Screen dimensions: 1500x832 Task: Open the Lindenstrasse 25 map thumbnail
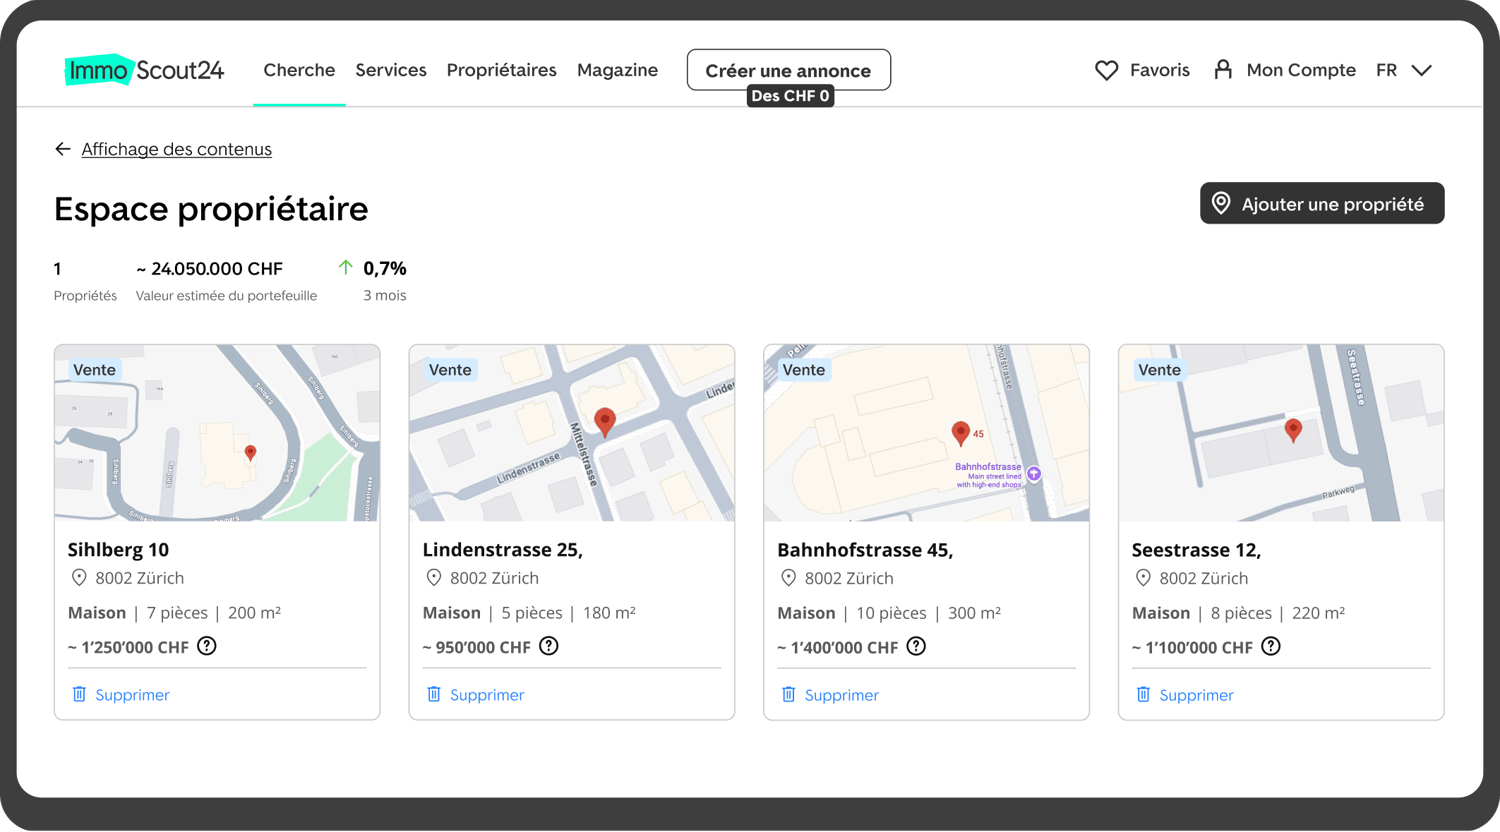[x=572, y=433]
